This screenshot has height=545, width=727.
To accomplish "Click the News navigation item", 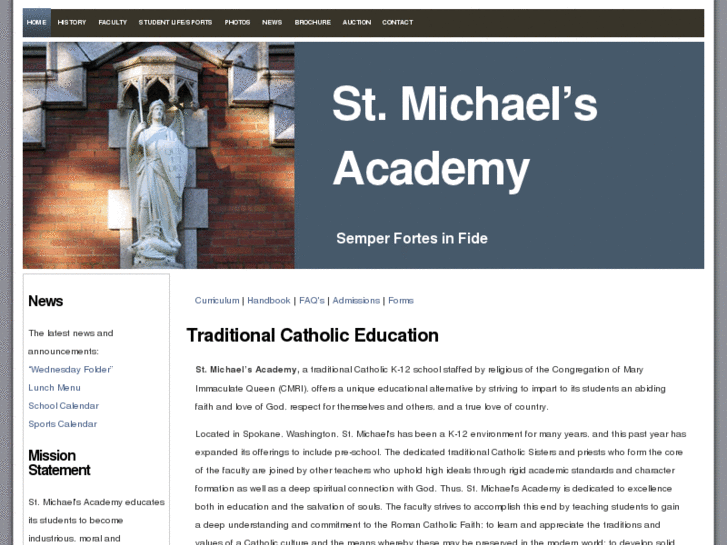I will [272, 22].
